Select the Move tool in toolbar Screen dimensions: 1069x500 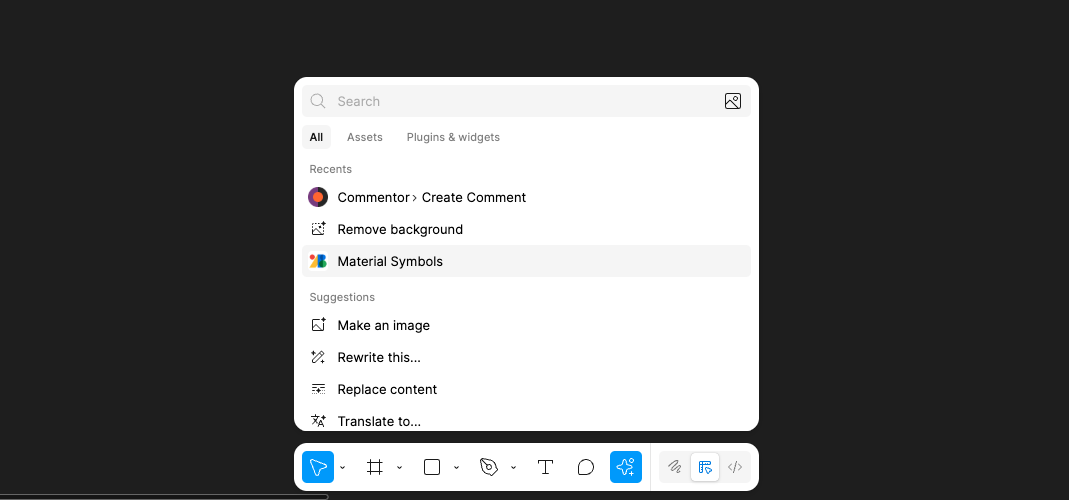[x=318, y=467]
